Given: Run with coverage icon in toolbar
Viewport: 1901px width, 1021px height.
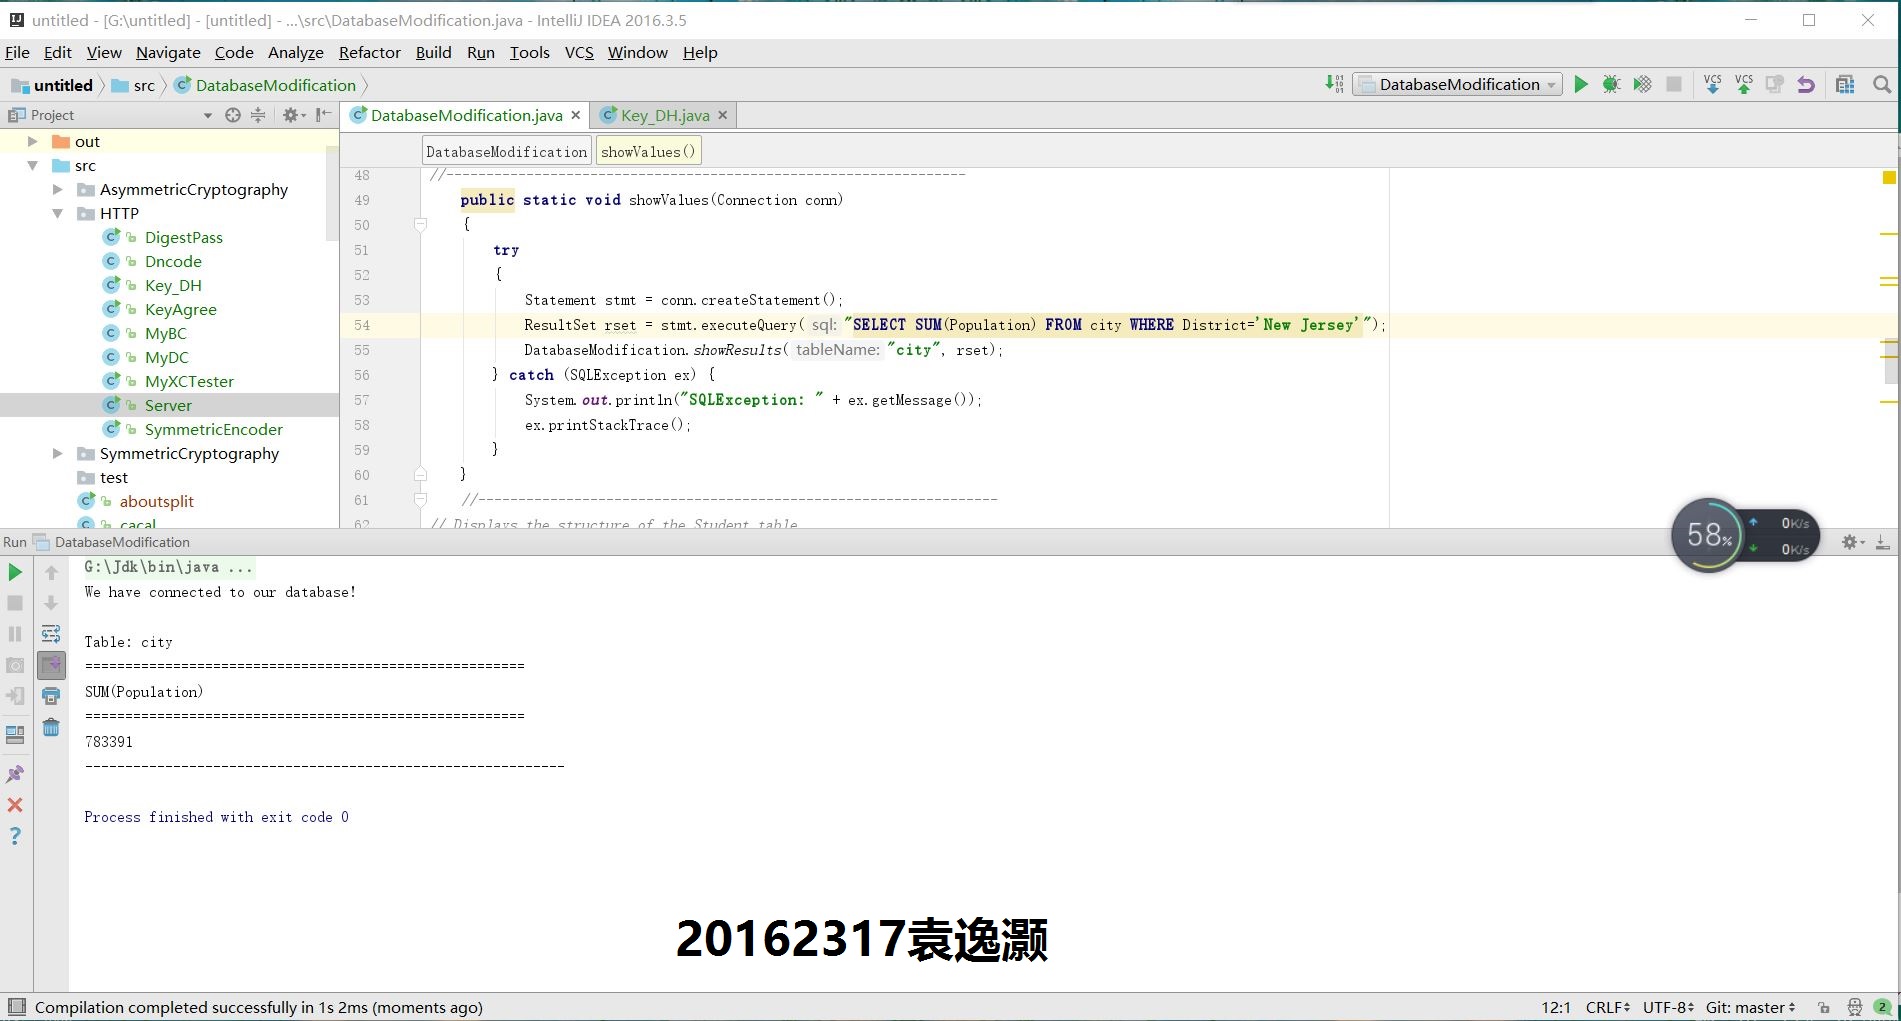Looking at the screenshot, I should point(1642,85).
